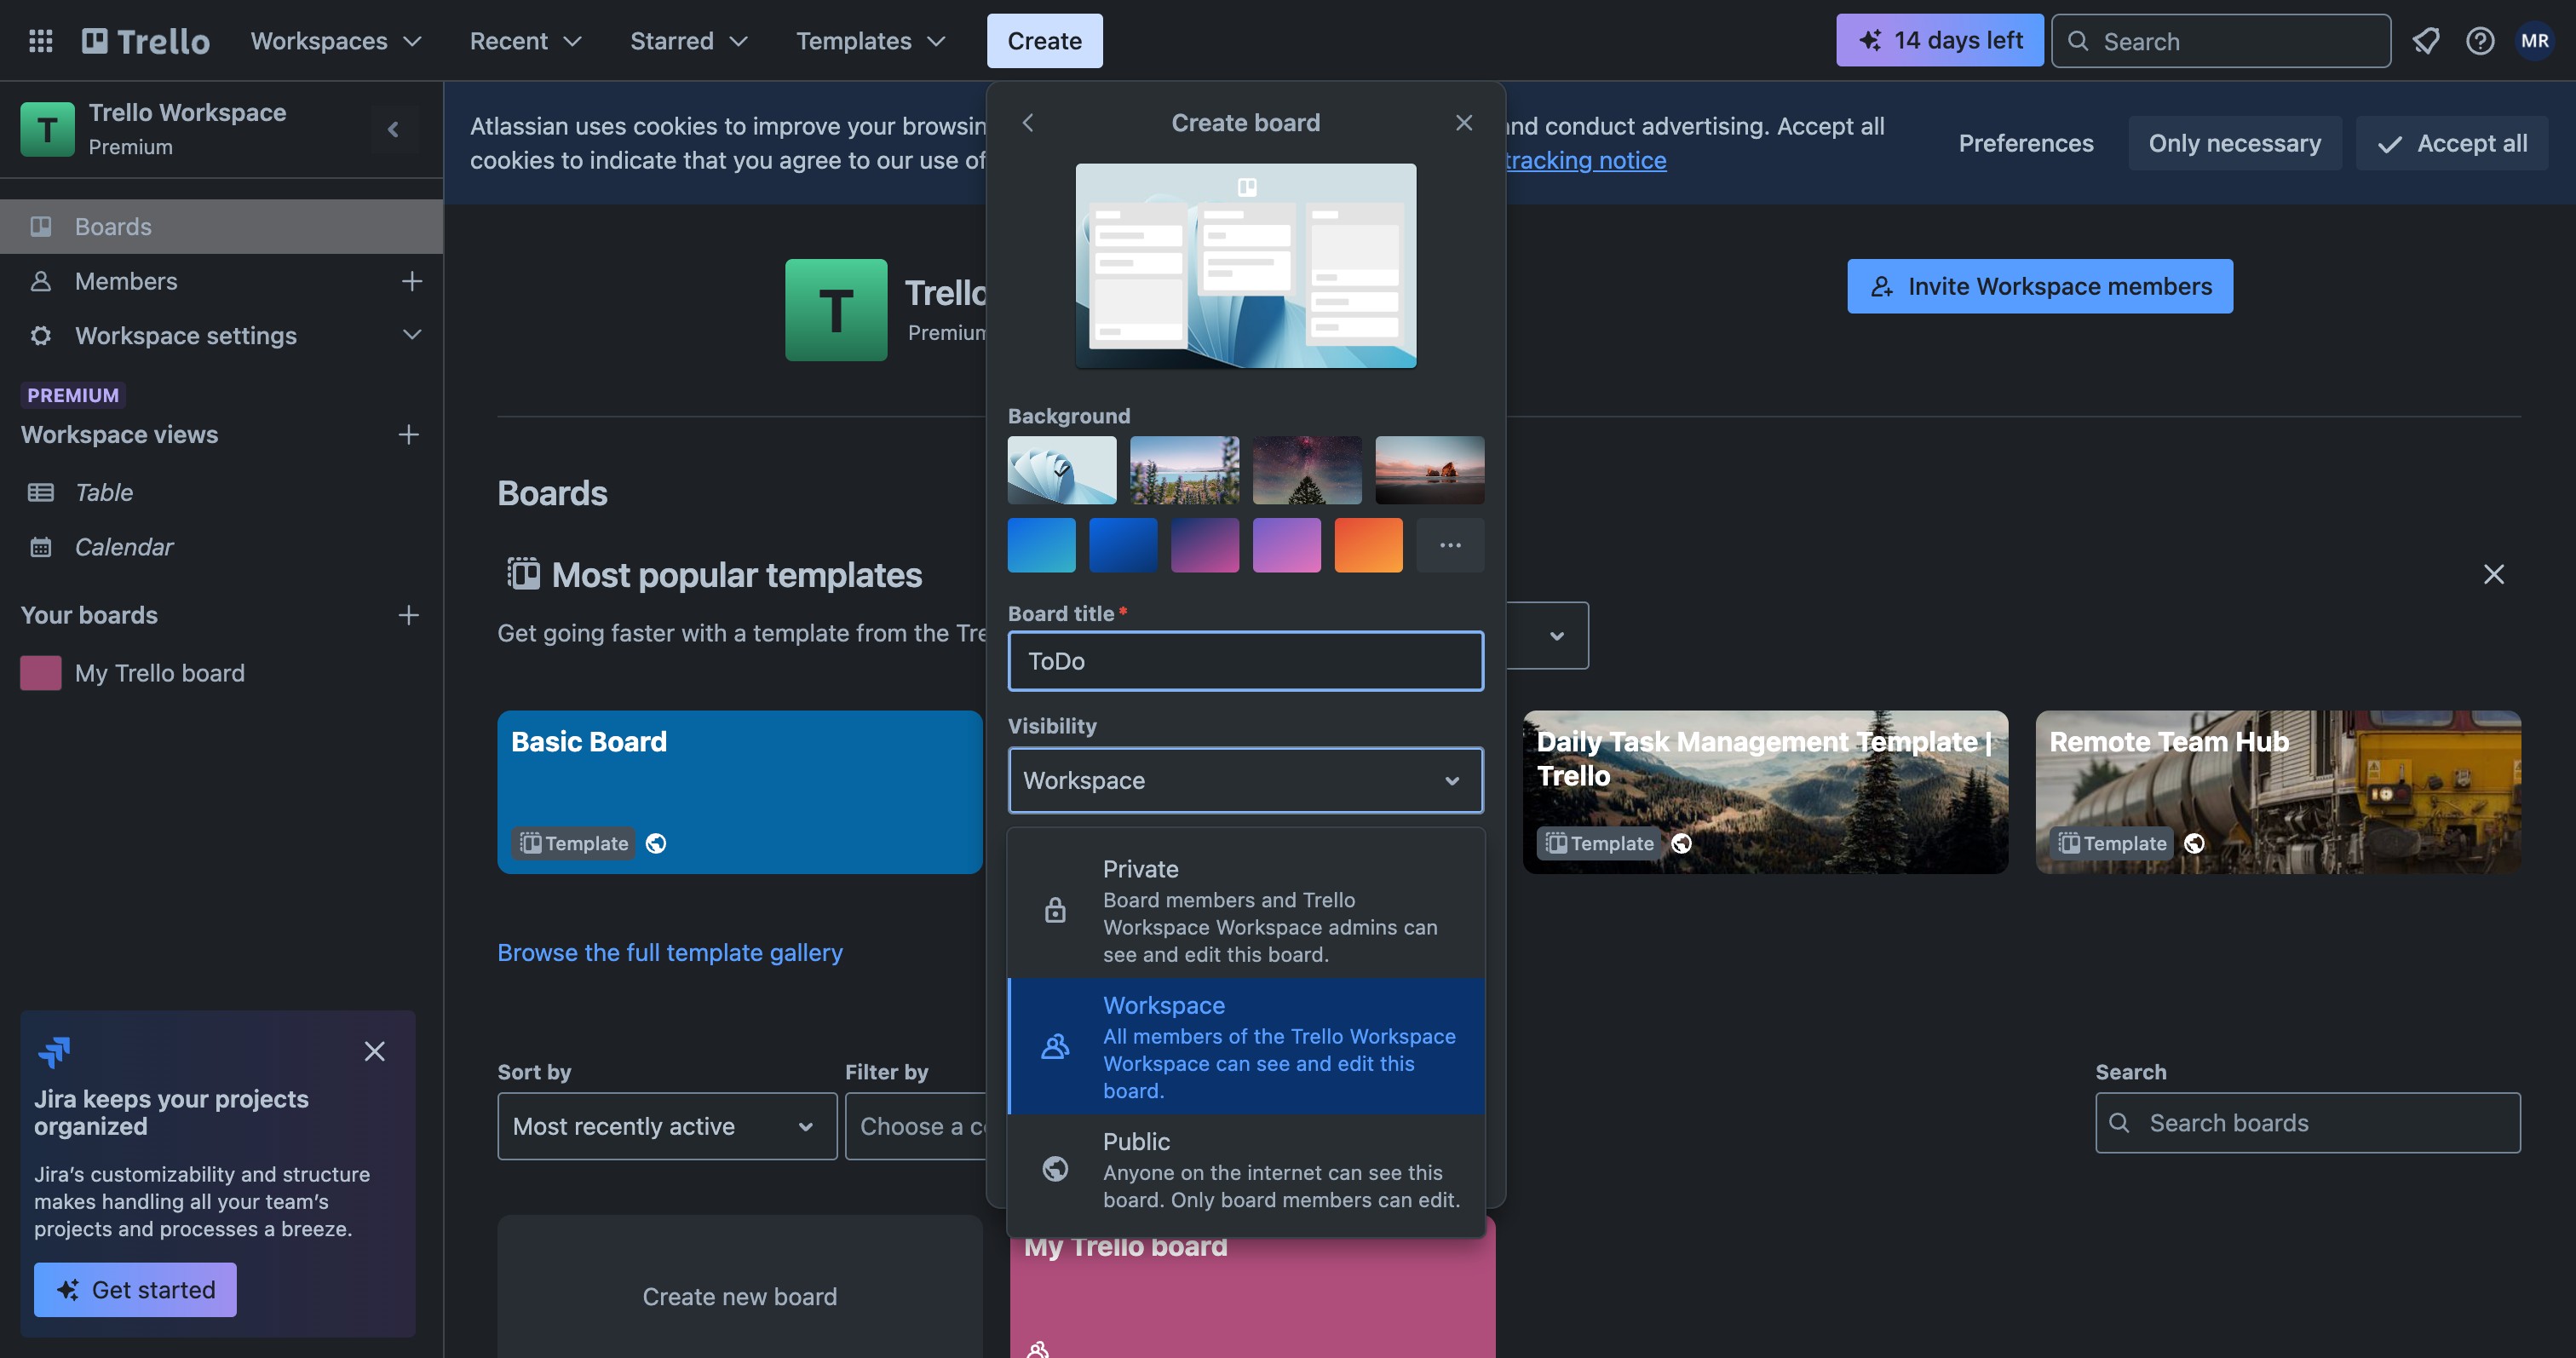This screenshot has width=2576, height=1358.
Task: Open cookie Preferences
Action: point(2025,143)
